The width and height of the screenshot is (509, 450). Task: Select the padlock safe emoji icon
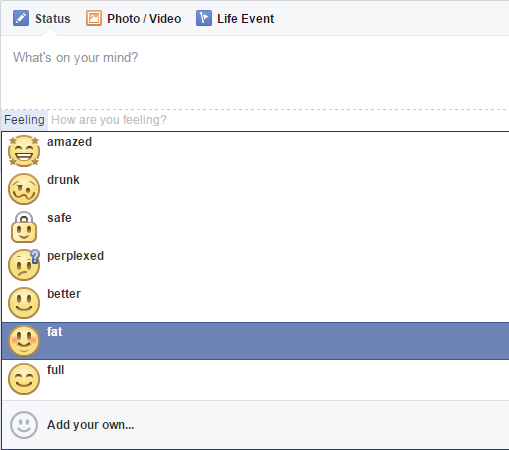point(24,227)
